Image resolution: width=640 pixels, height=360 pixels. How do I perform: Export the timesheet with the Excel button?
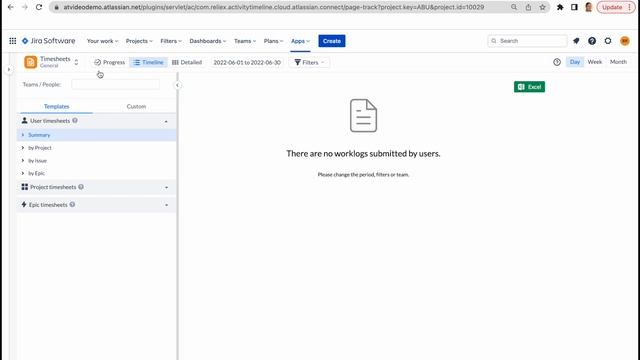coord(529,87)
